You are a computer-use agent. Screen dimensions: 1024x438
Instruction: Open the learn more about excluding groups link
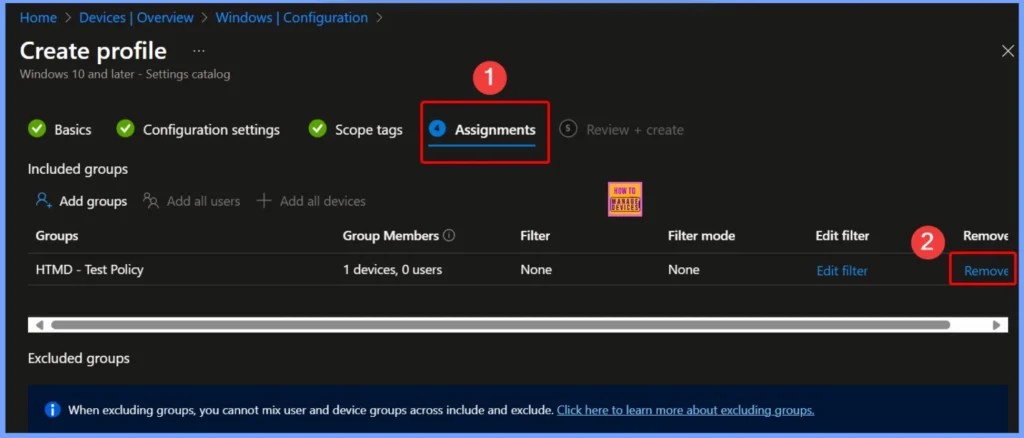tap(685, 410)
